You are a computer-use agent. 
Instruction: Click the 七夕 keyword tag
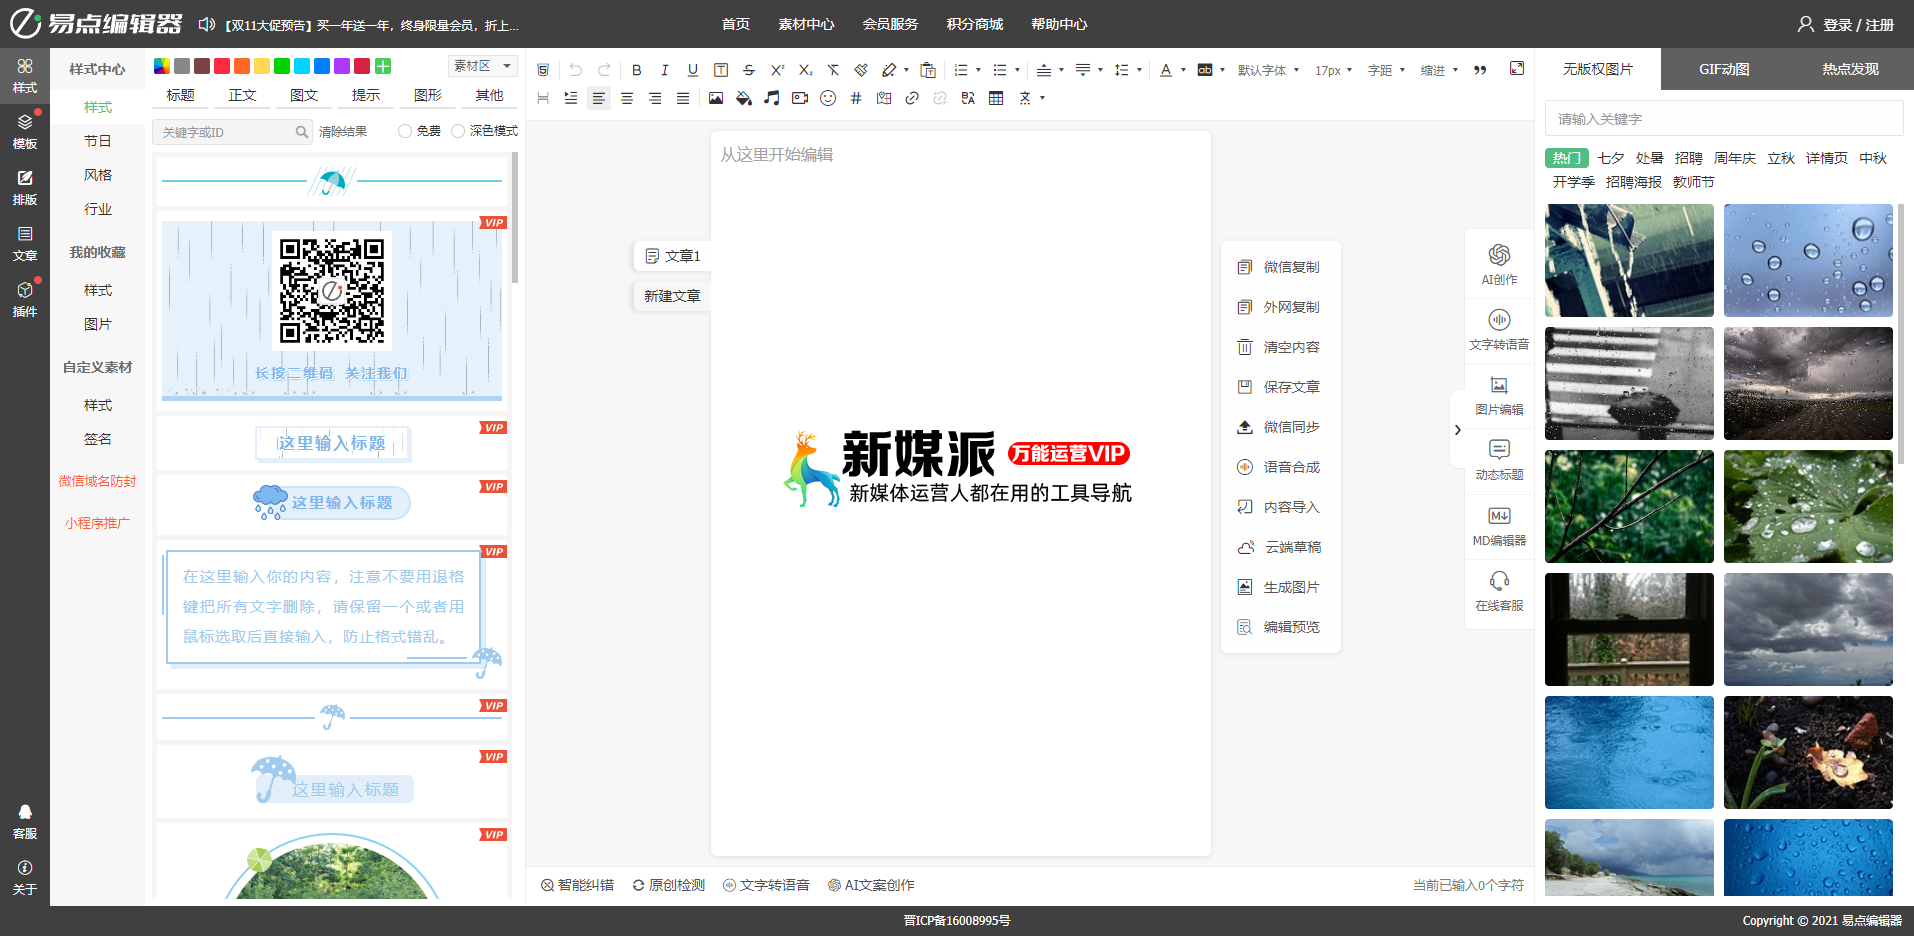coord(1611,158)
